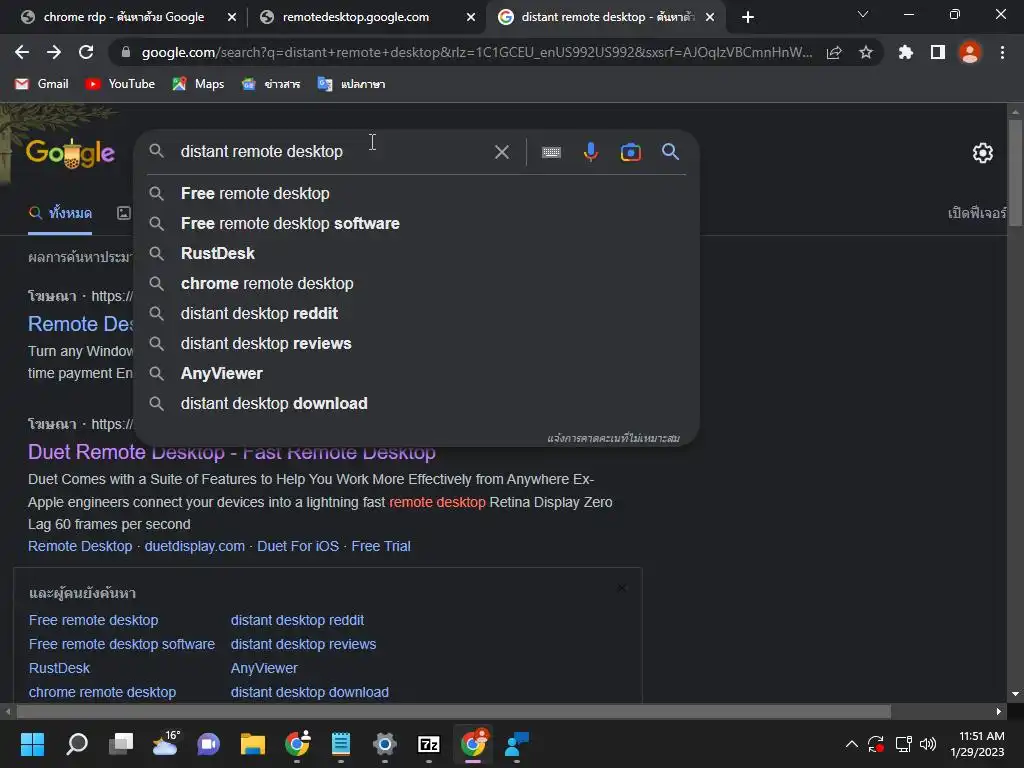Click in the search text field
The height and width of the screenshot is (768, 1024).
coord(333,152)
